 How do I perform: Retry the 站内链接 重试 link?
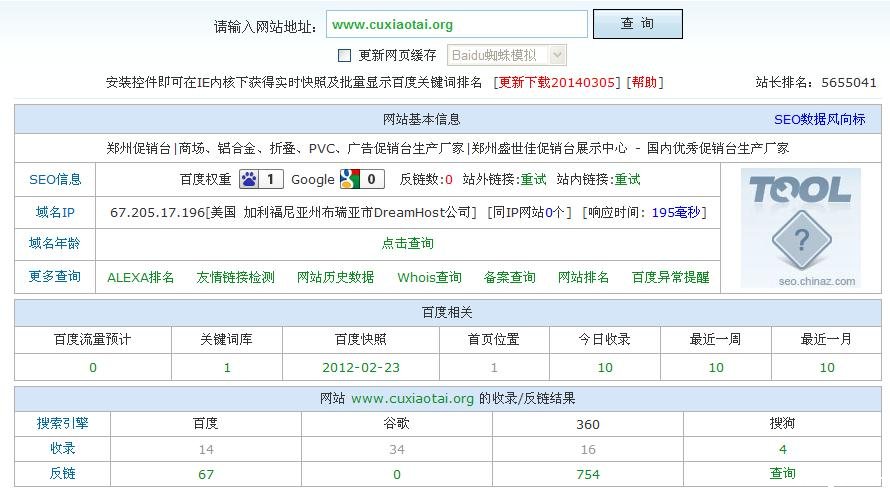(x=627, y=179)
